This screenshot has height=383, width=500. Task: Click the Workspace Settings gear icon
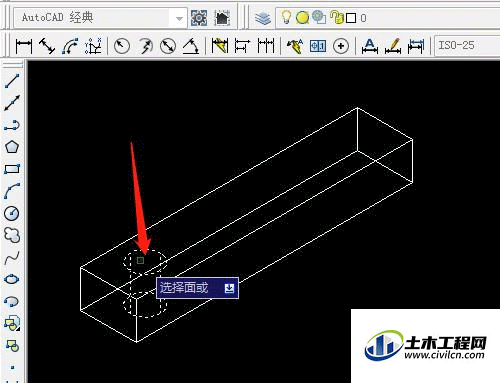[x=199, y=17]
